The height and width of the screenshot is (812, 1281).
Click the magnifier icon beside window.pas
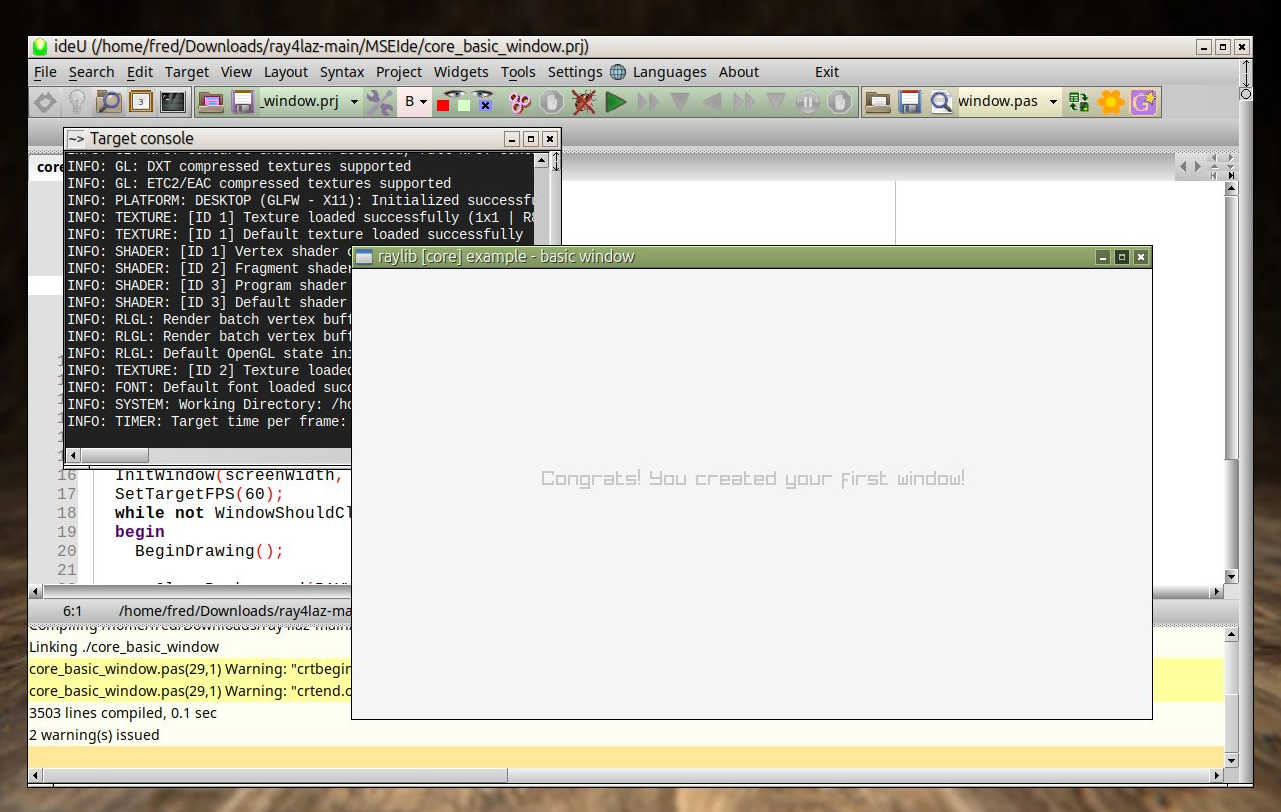pos(941,102)
